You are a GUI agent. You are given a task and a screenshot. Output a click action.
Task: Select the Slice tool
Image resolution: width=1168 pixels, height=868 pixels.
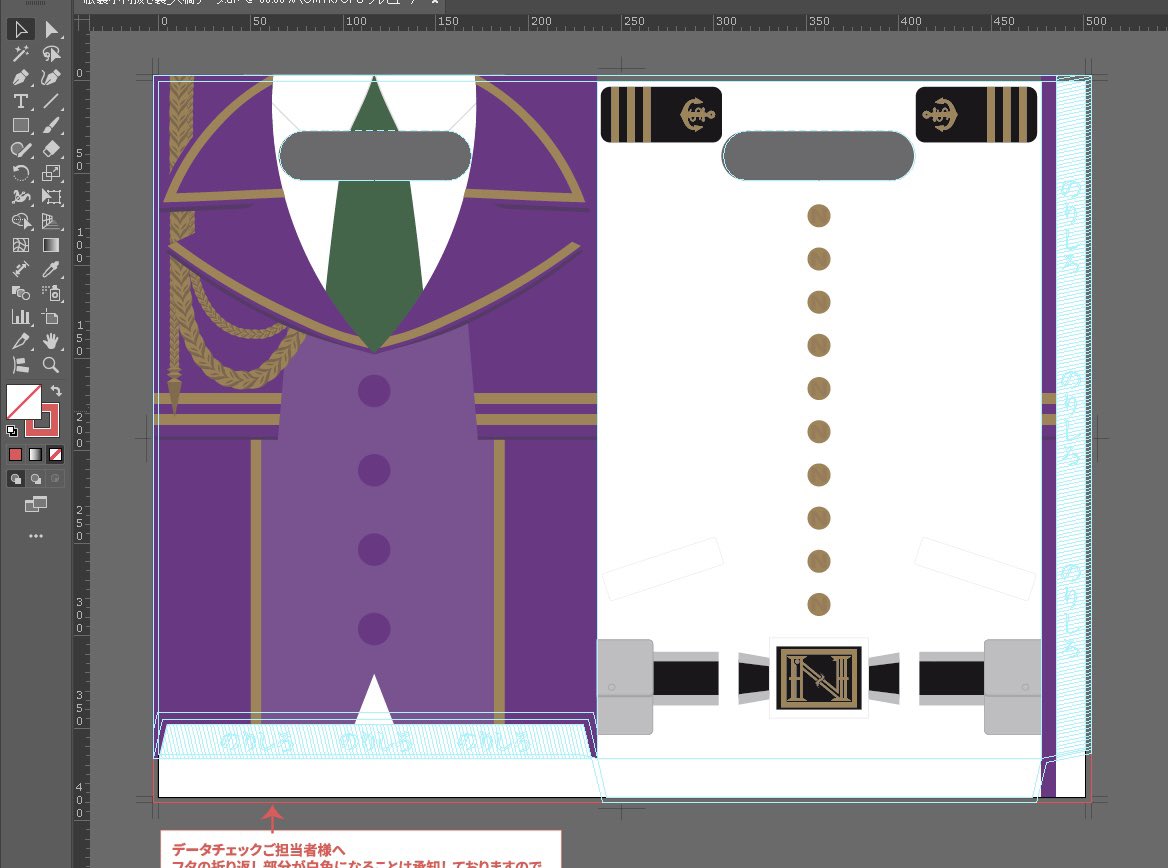(21, 340)
